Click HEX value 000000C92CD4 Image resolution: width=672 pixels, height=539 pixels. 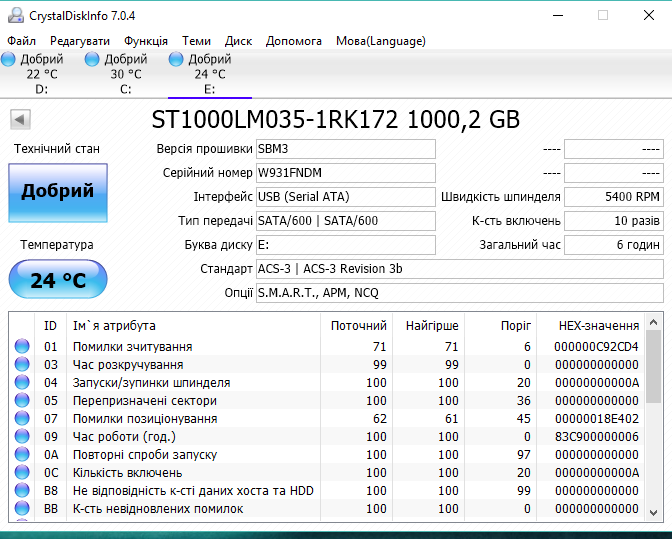596,346
